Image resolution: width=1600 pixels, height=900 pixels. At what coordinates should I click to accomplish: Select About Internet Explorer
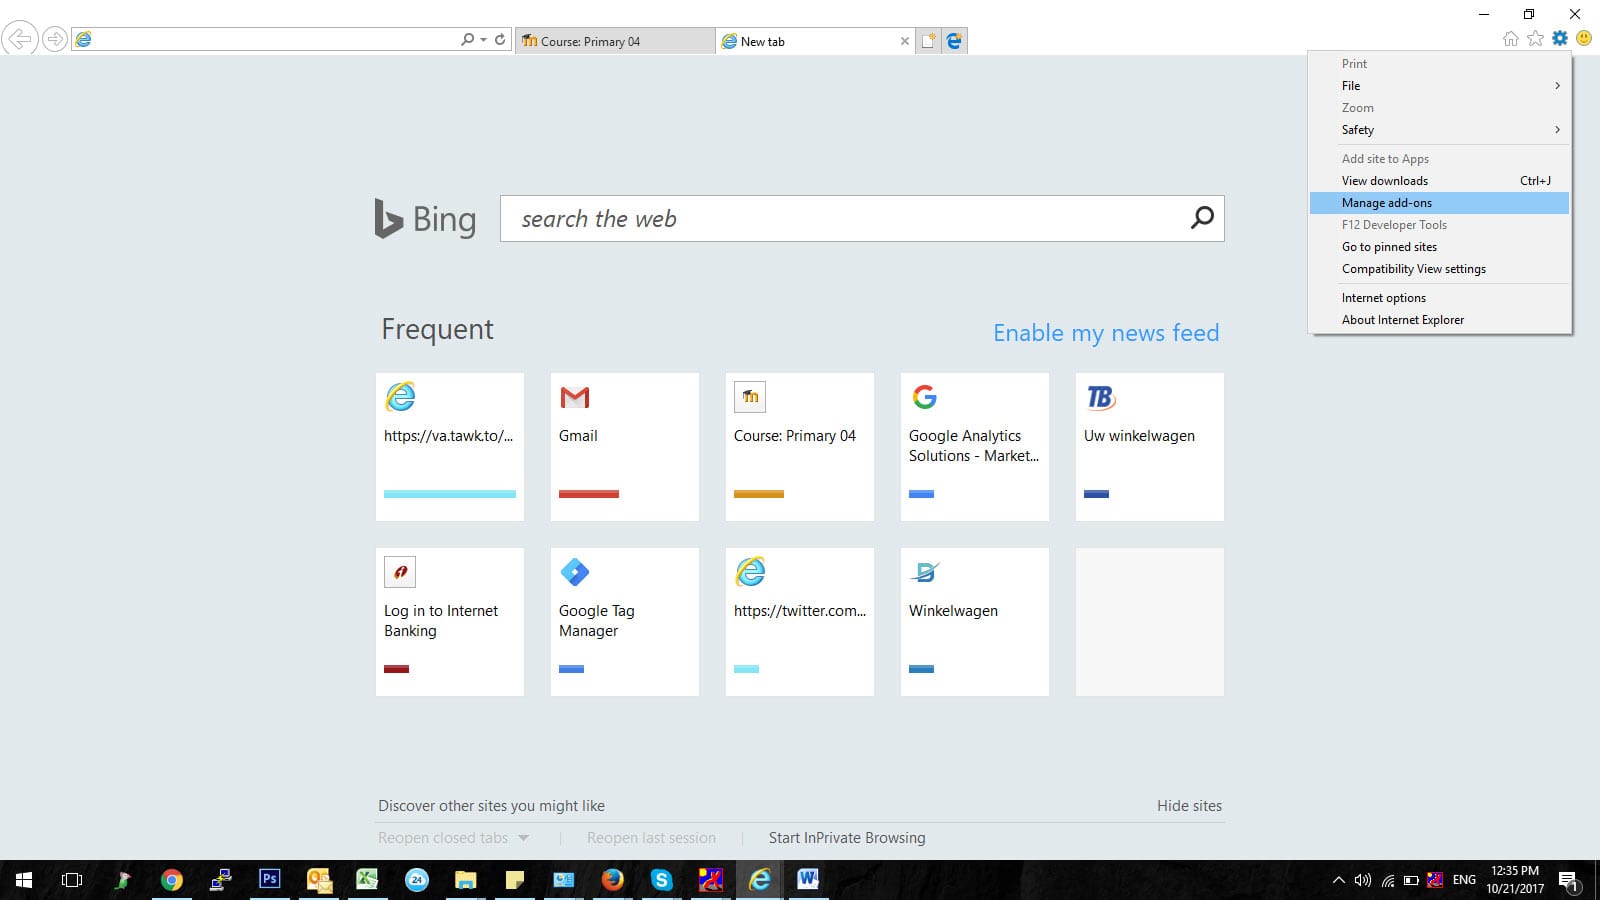pyautogui.click(x=1439, y=320)
